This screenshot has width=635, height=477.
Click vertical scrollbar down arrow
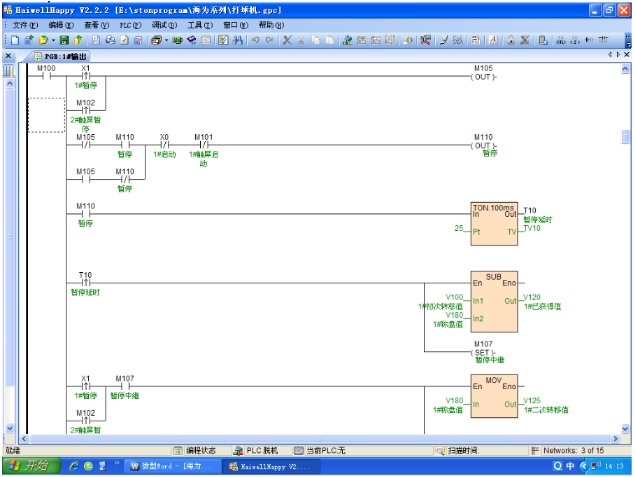[627, 428]
